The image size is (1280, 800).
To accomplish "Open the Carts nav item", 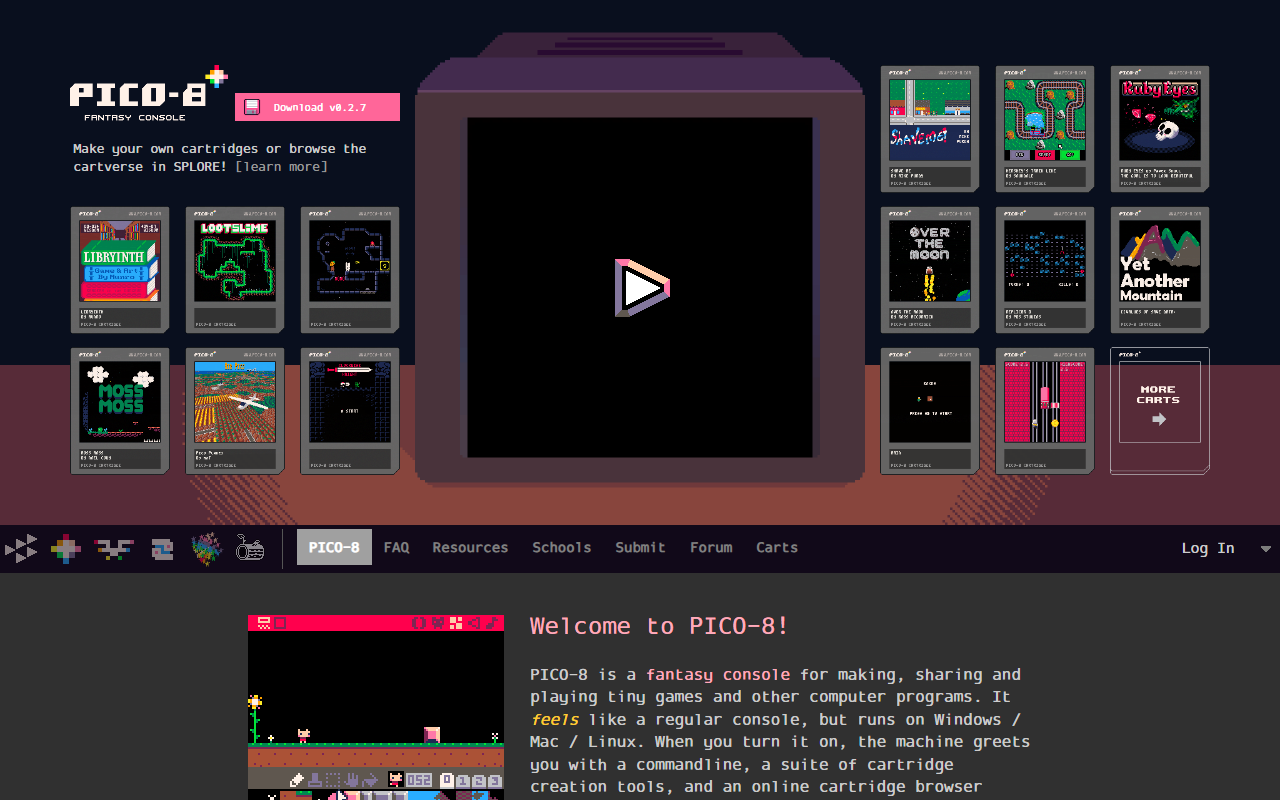I will (x=777, y=547).
